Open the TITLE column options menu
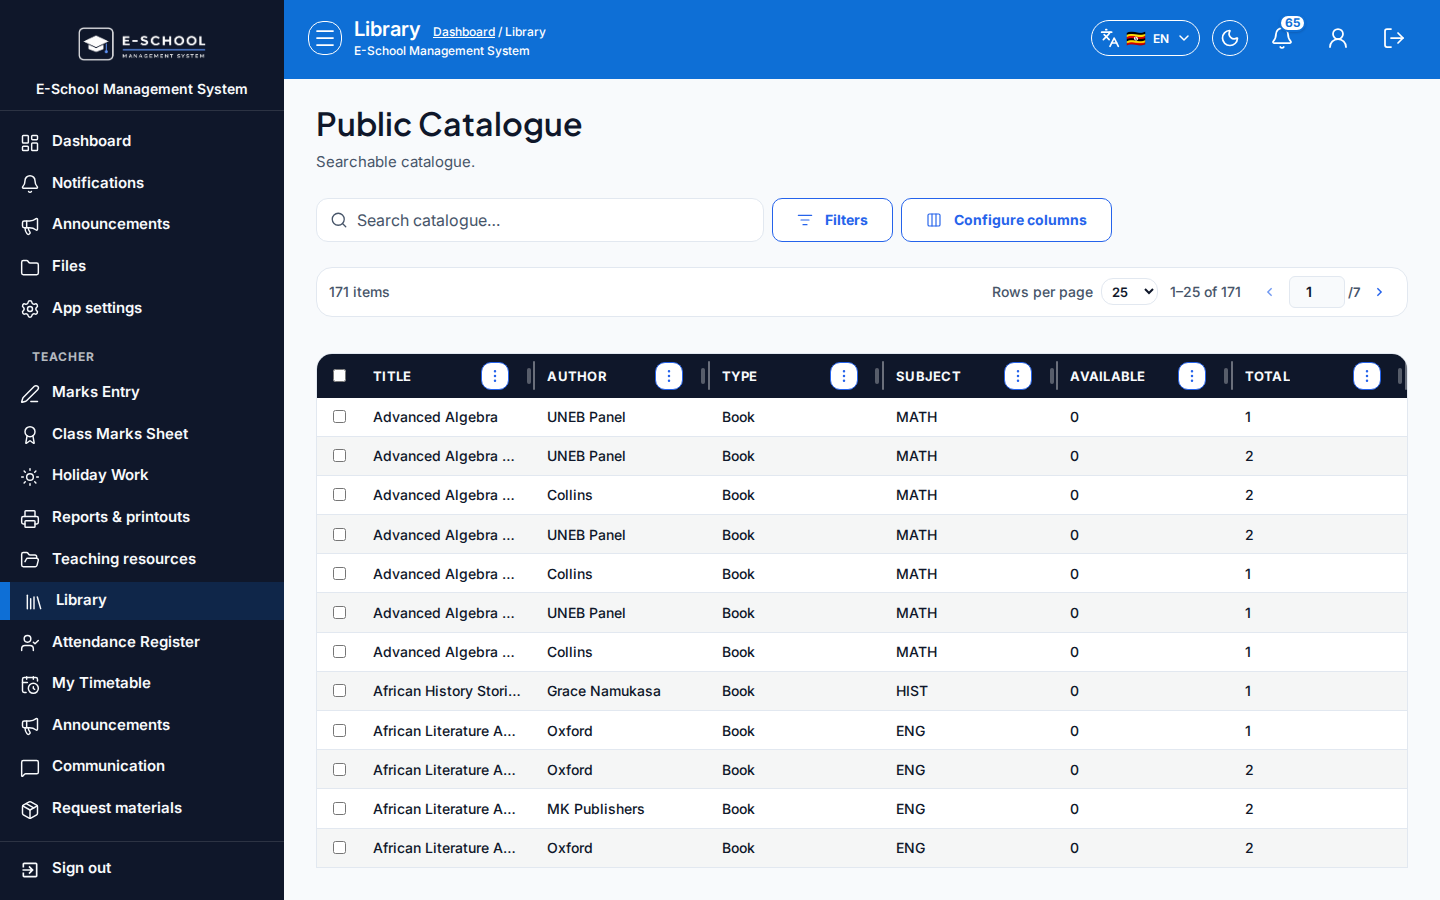 (495, 376)
